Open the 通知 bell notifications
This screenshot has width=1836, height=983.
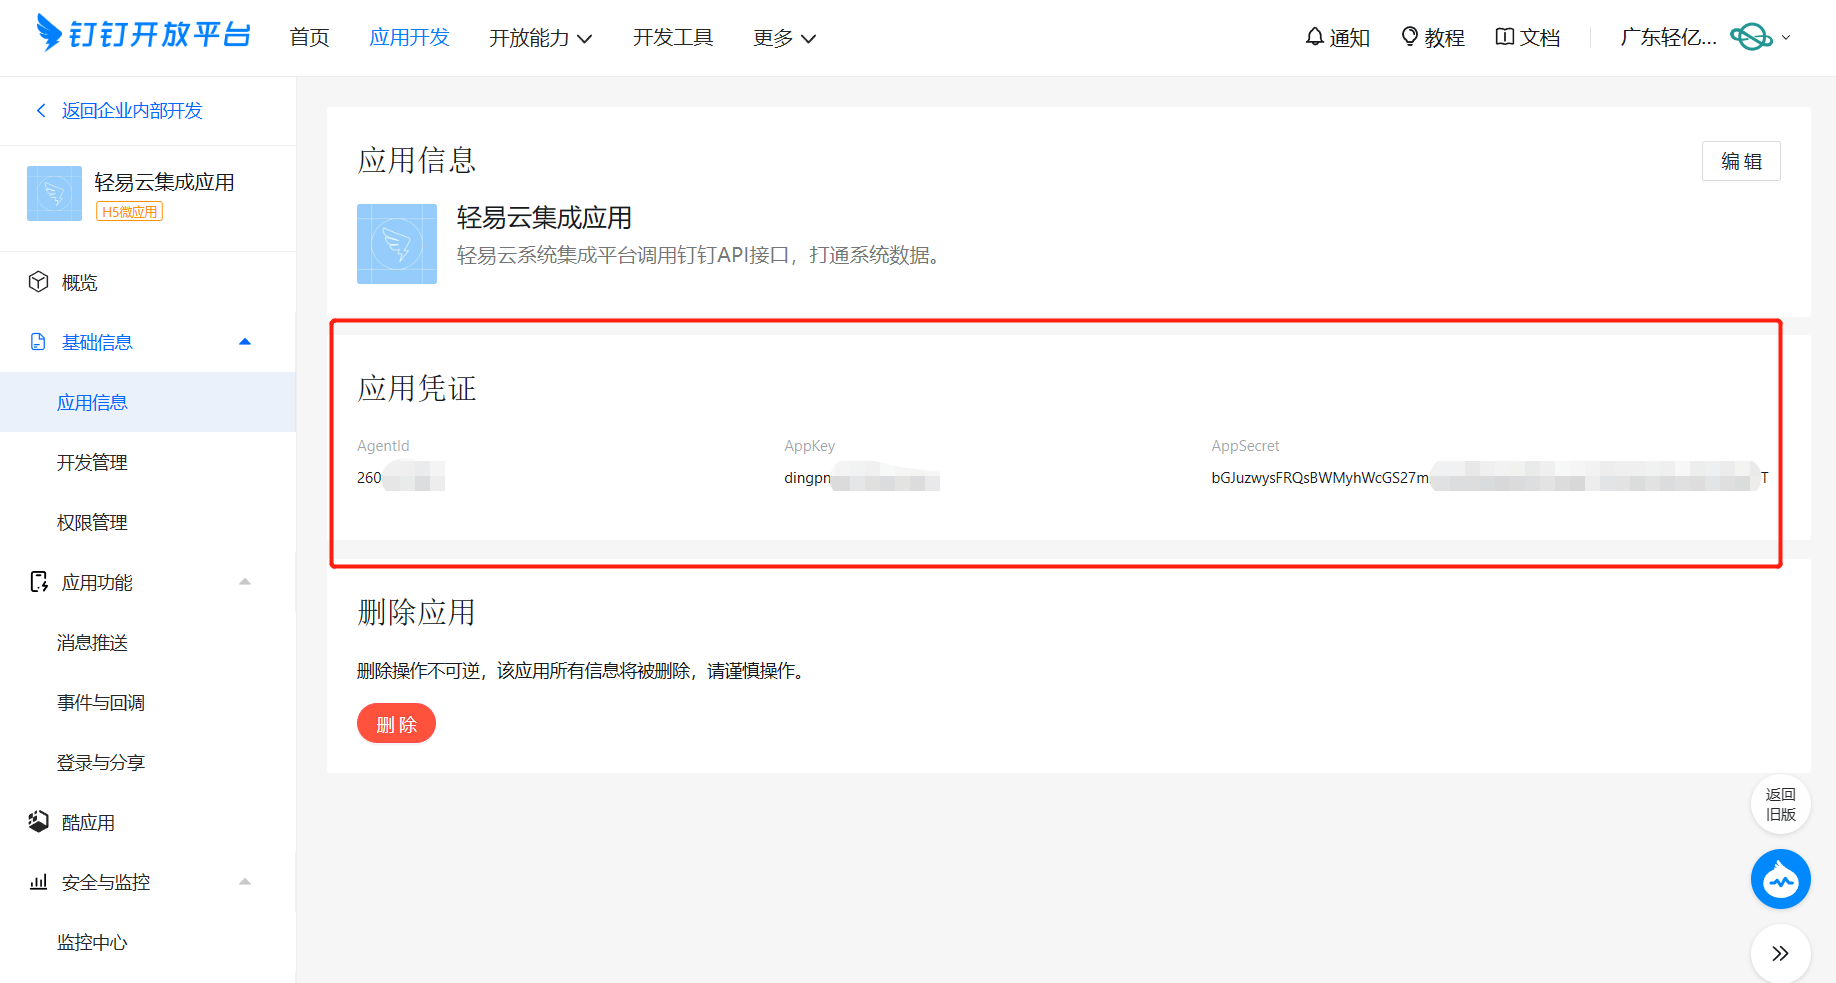(1337, 38)
